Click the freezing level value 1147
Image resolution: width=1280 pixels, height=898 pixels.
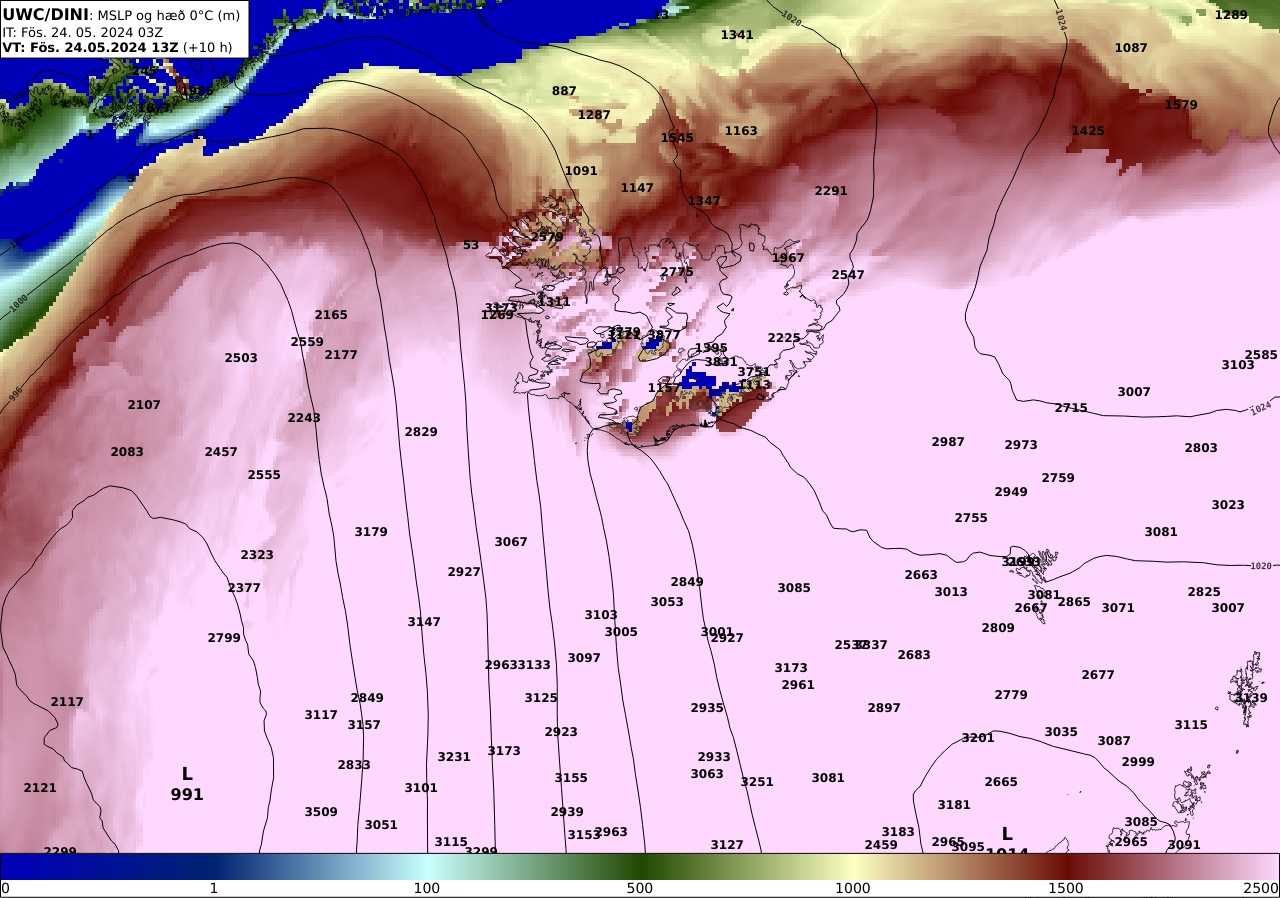[x=637, y=188]
